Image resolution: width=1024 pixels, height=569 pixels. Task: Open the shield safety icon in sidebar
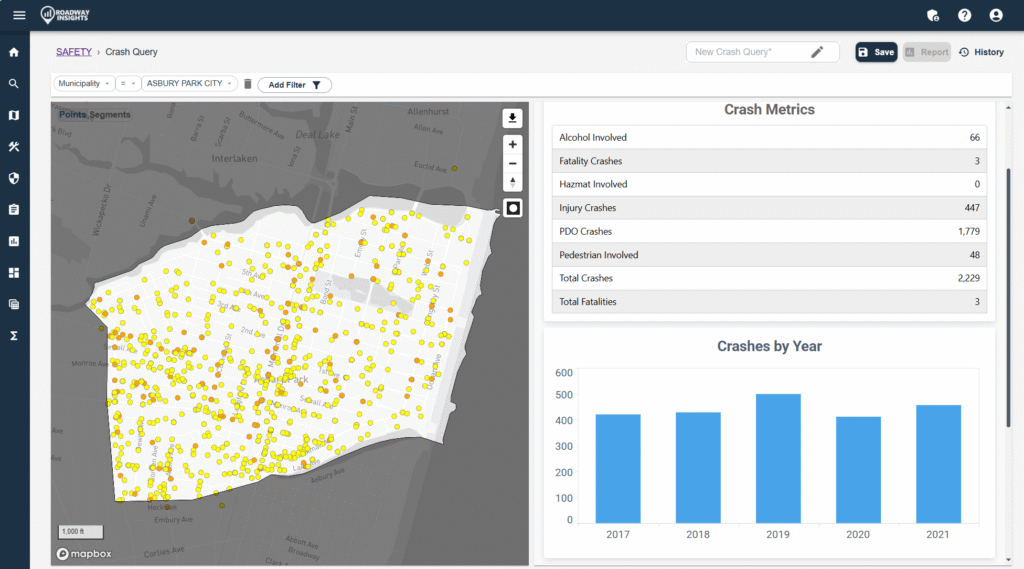point(14,178)
